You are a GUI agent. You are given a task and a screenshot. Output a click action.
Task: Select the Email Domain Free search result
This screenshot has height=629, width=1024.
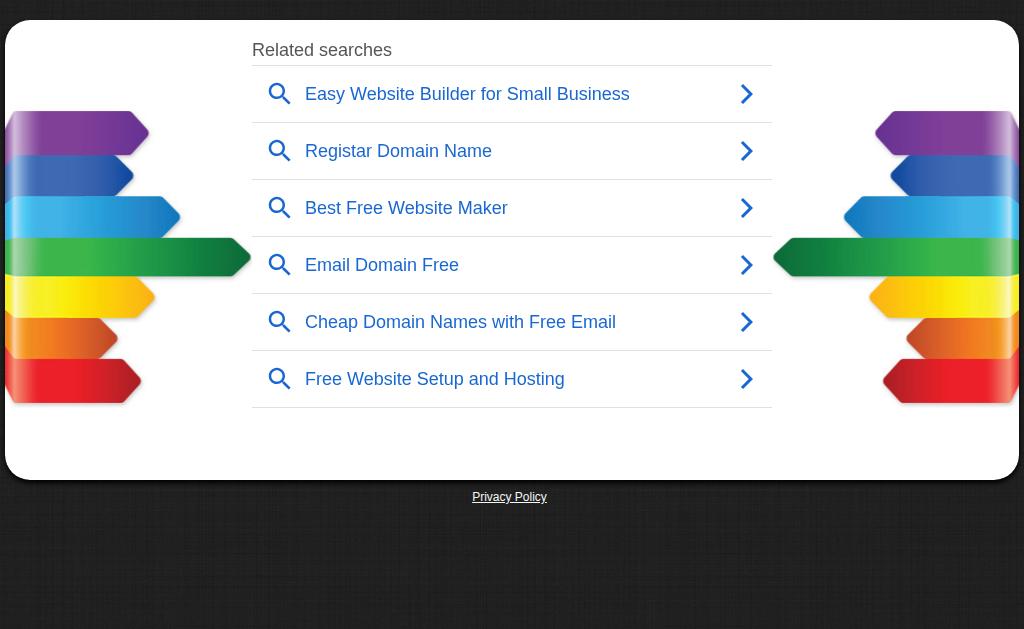(382, 265)
